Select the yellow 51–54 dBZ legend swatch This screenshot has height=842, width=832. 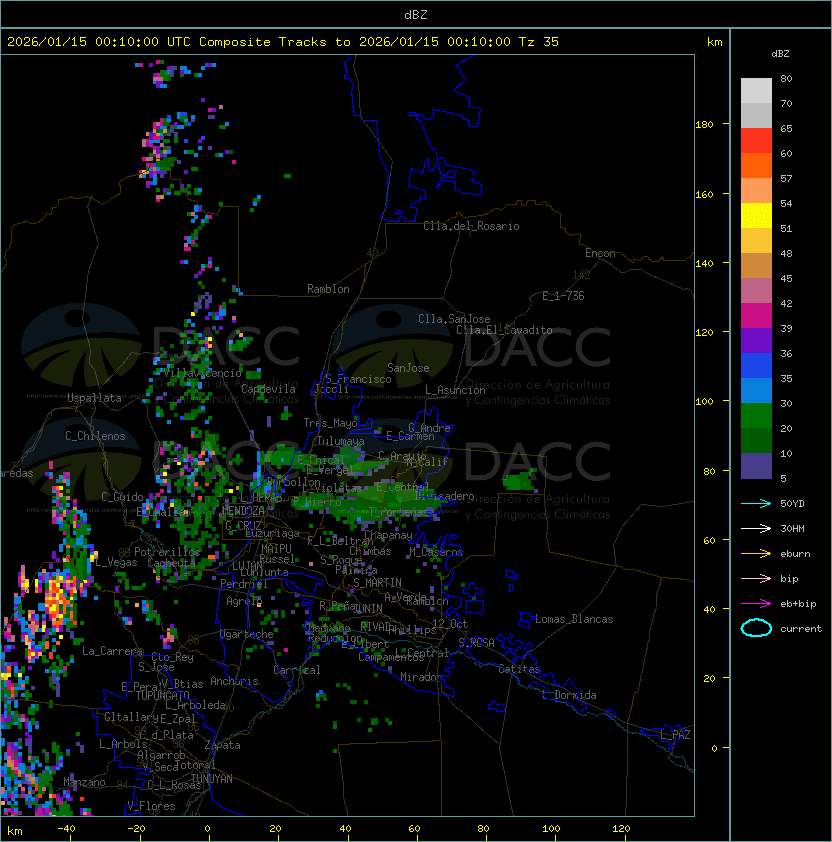click(x=756, y=216)
